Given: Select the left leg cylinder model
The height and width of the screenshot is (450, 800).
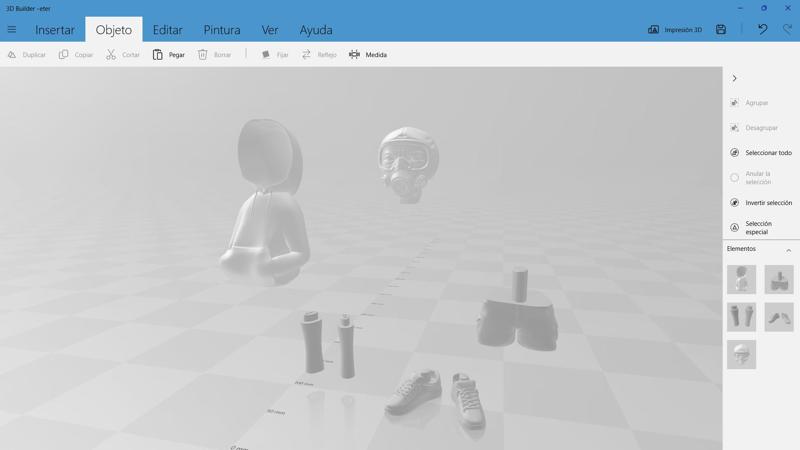Looking at the screenshot, I should pyautogui.click(x=312, y=342).
